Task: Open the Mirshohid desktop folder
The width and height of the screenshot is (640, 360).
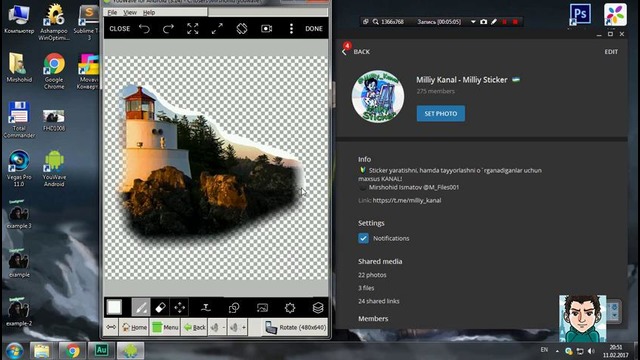Action: click(x=19, y=67)
